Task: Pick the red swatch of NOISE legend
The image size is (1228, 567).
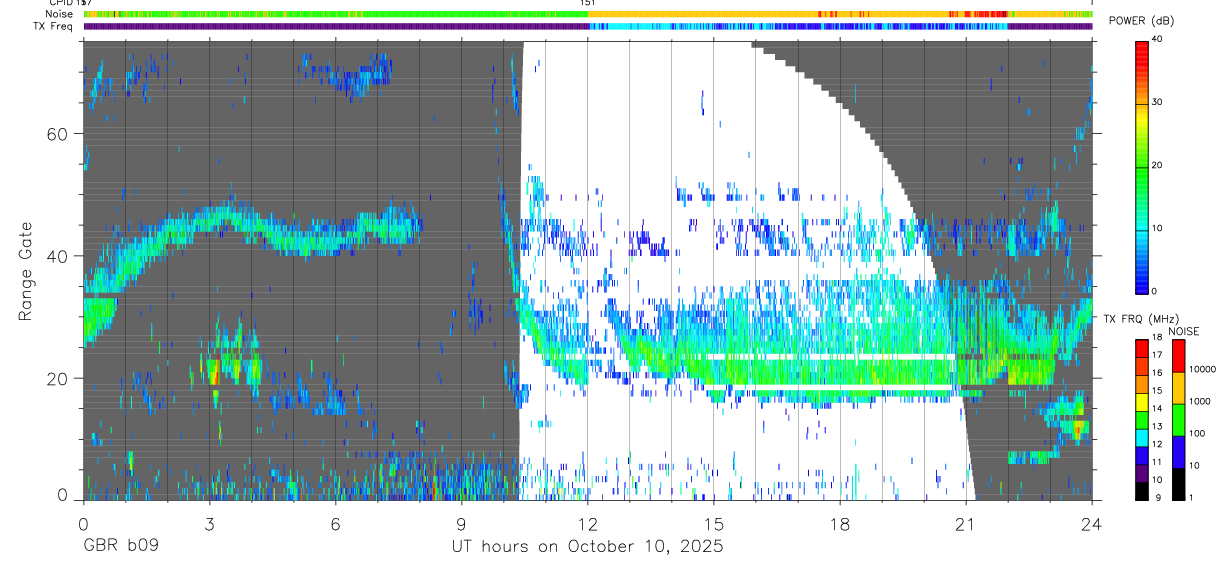Action: (x=1179, y=355)
